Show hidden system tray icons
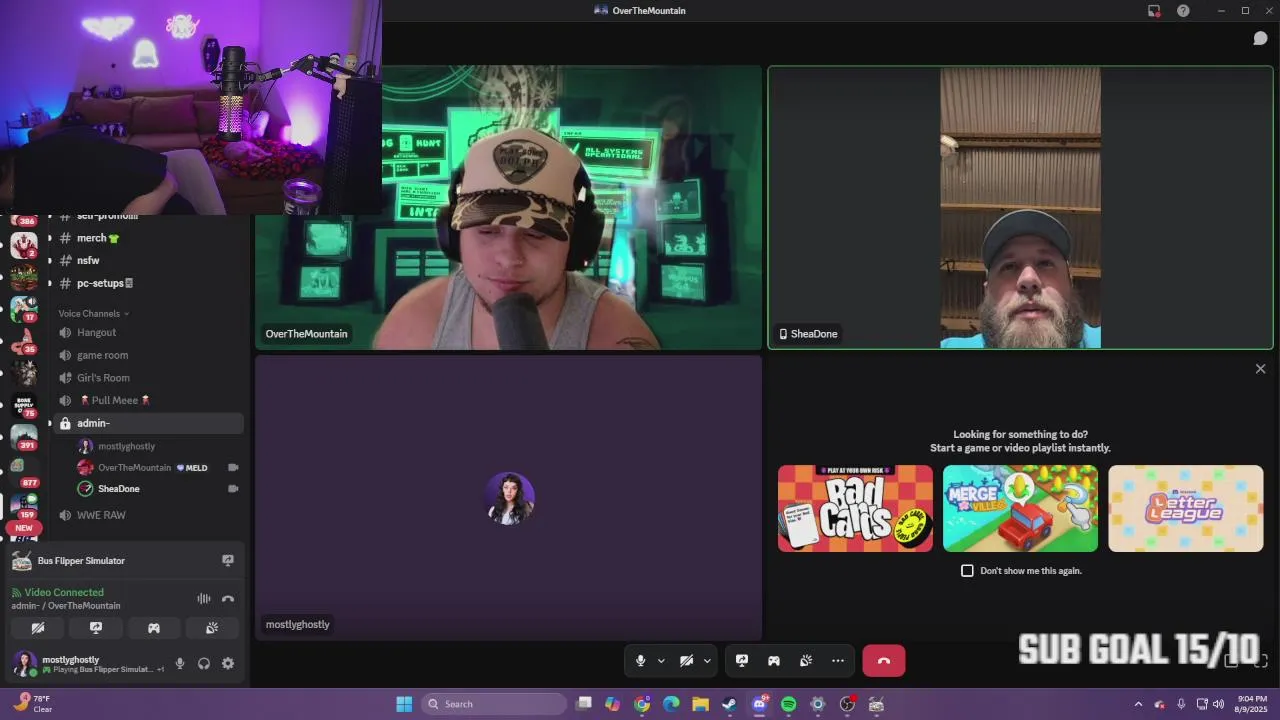Screen dimensions: 1280x720 click(1138, 704)
